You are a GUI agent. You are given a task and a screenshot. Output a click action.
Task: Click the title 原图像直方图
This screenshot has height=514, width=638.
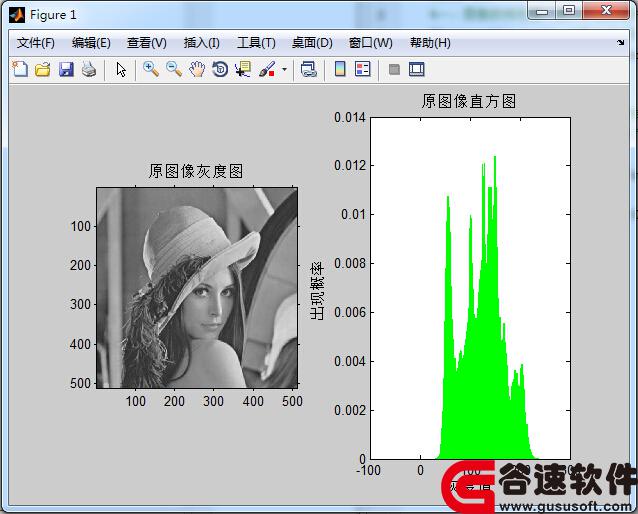click(x=469, y=101)
